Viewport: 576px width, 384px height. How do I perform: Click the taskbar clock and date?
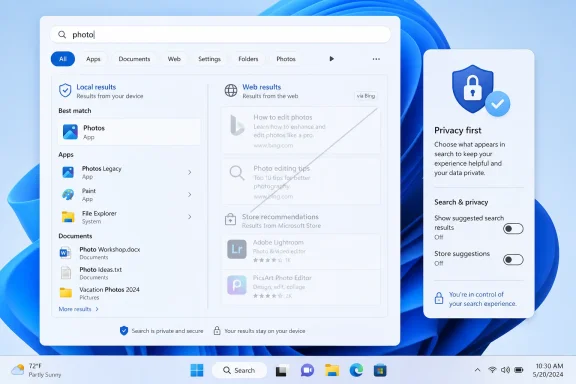[x=549, y=370]
